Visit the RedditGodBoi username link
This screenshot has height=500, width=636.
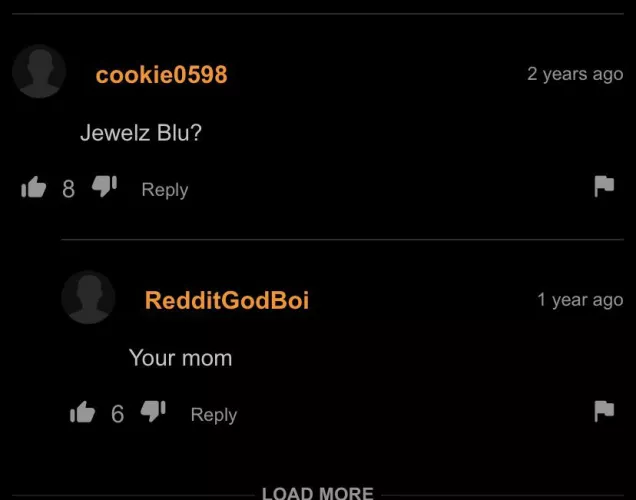(227, 300)
